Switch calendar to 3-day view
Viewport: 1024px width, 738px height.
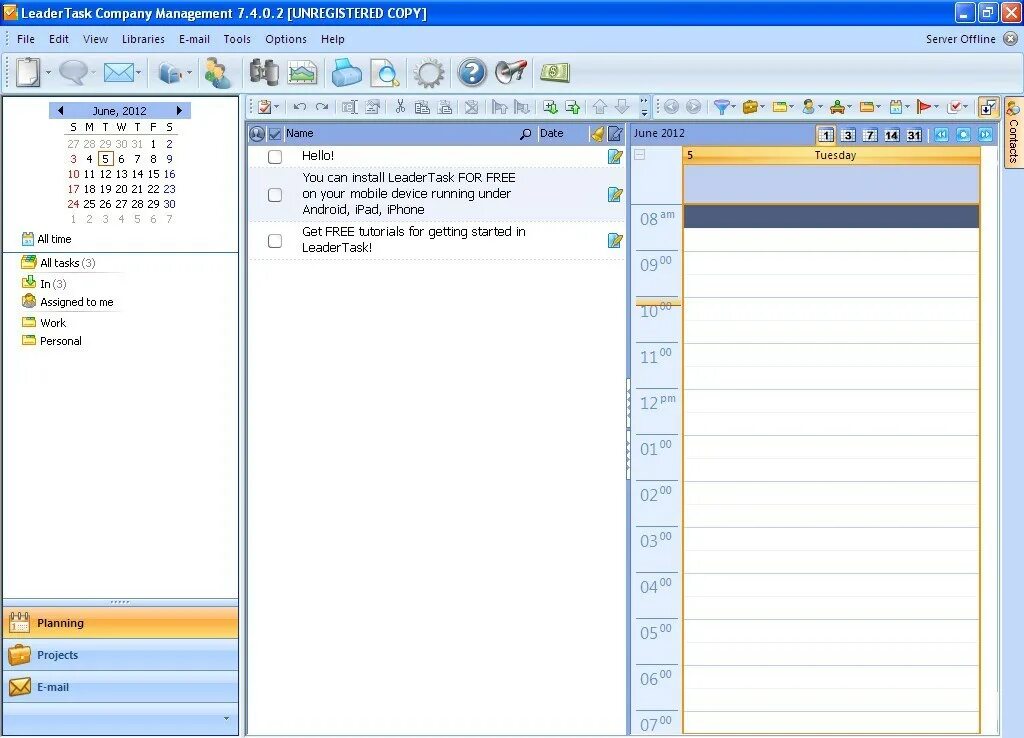pos(848,135)
